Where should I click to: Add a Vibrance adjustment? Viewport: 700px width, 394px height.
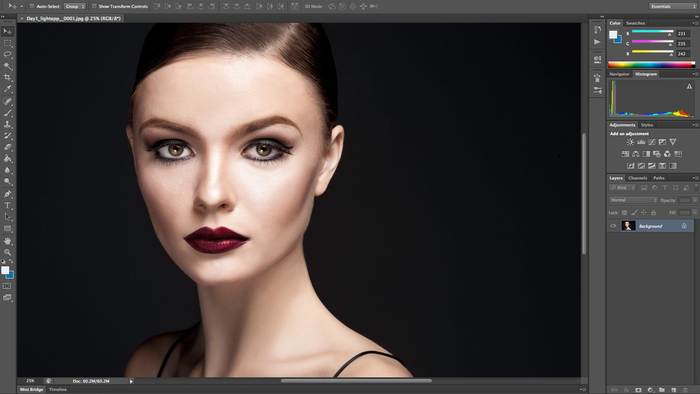tap(673, 142)
